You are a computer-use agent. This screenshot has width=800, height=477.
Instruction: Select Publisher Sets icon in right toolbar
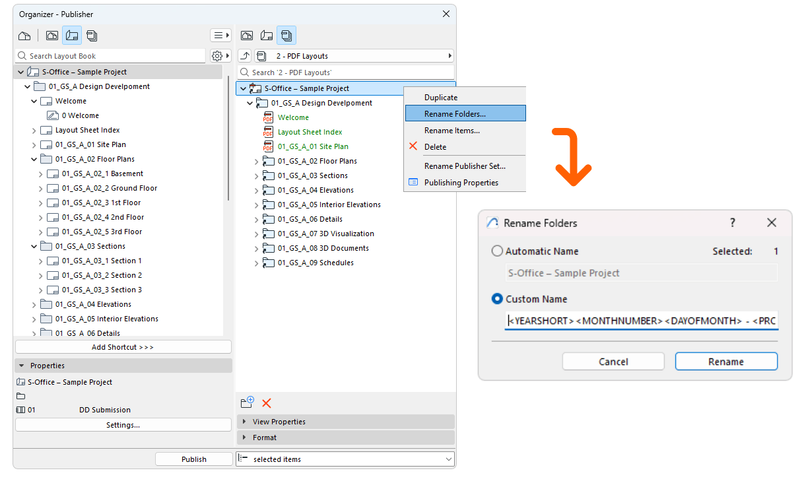click(287, 36)
